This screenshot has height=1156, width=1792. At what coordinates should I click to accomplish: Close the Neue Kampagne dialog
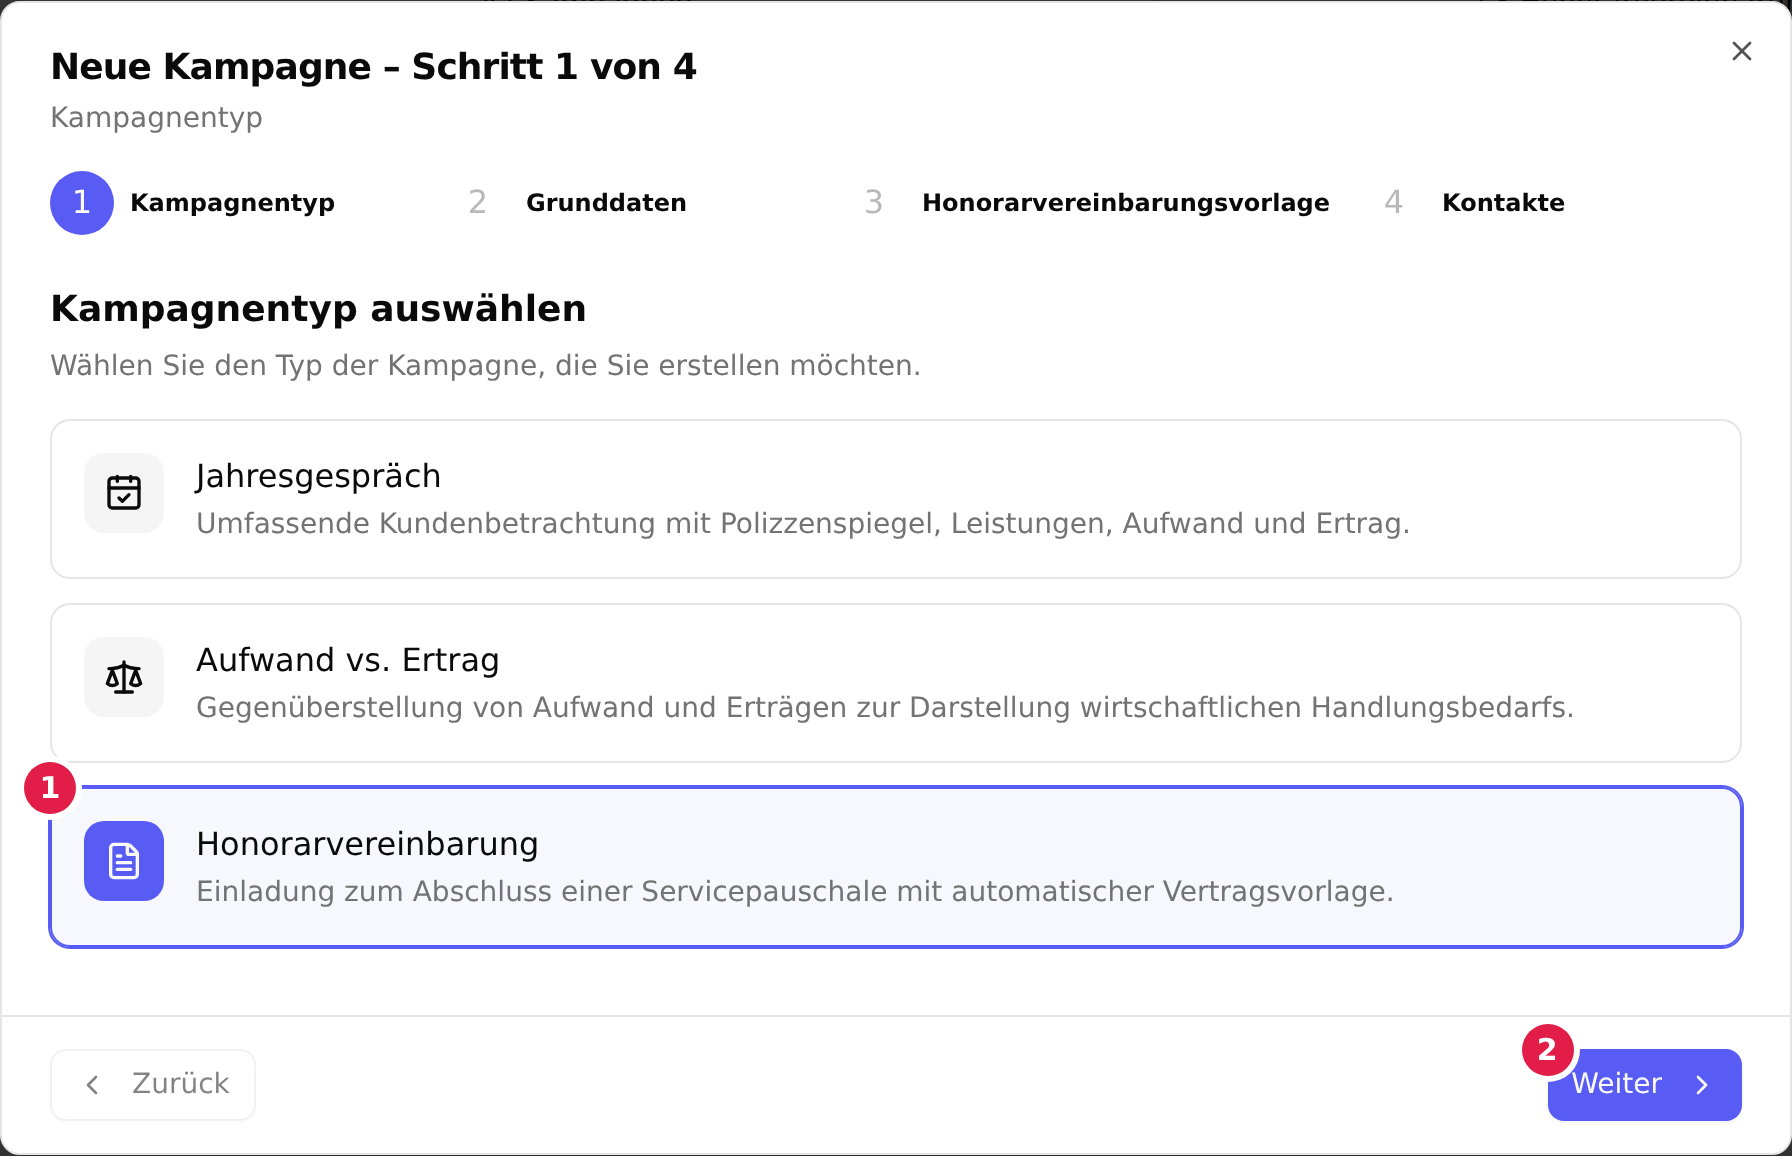(x=1742, y=51)
